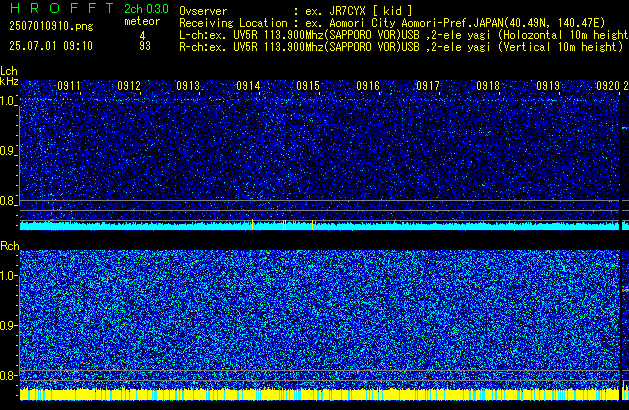This screenshot has width=629, height=410.
Task: Jump to the 0912 time marker
Action: coord(129,86)
